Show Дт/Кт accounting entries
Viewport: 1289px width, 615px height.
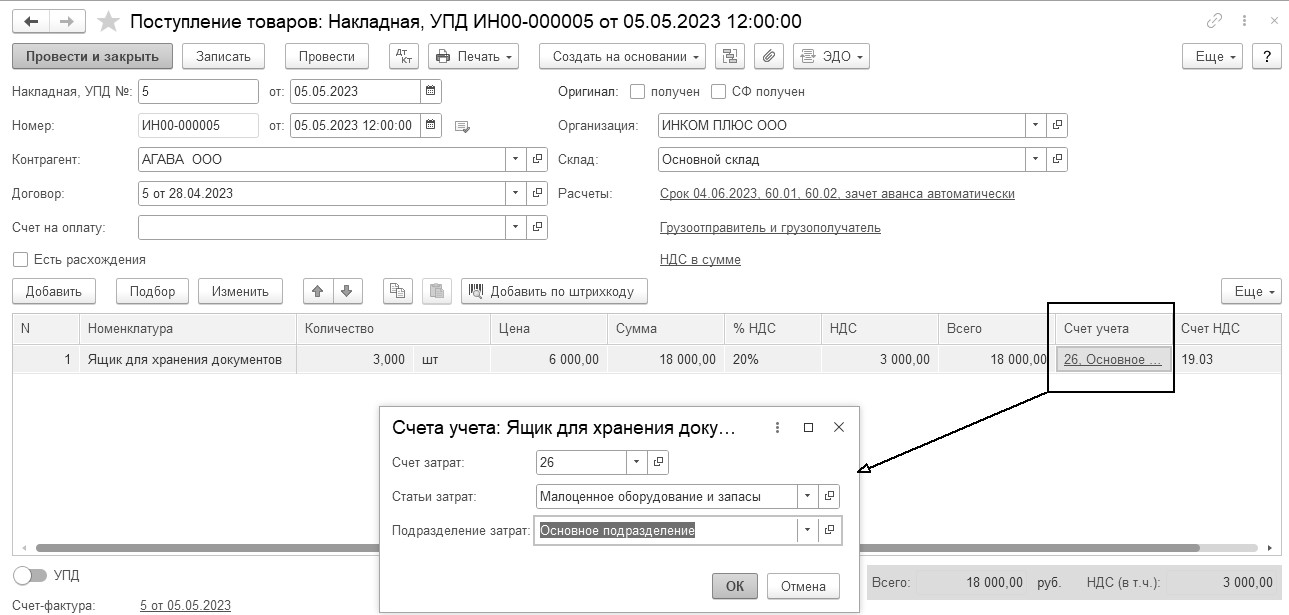pyautogui.click(x=403, y=56)
